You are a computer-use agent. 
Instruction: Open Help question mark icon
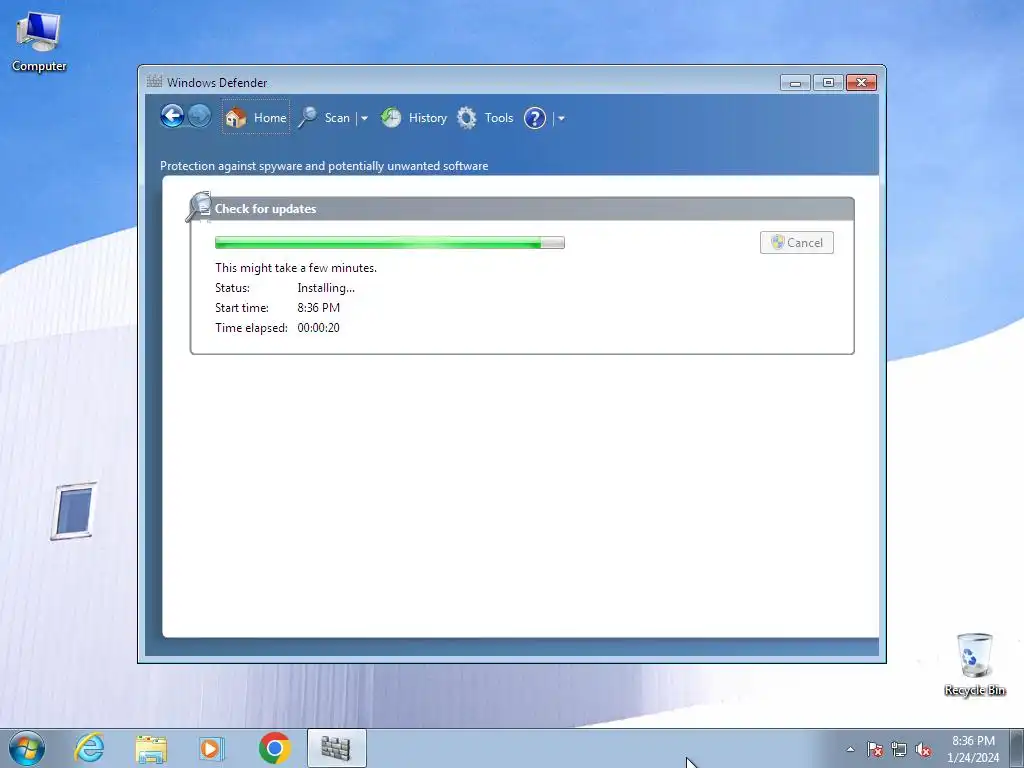(535, 118)
